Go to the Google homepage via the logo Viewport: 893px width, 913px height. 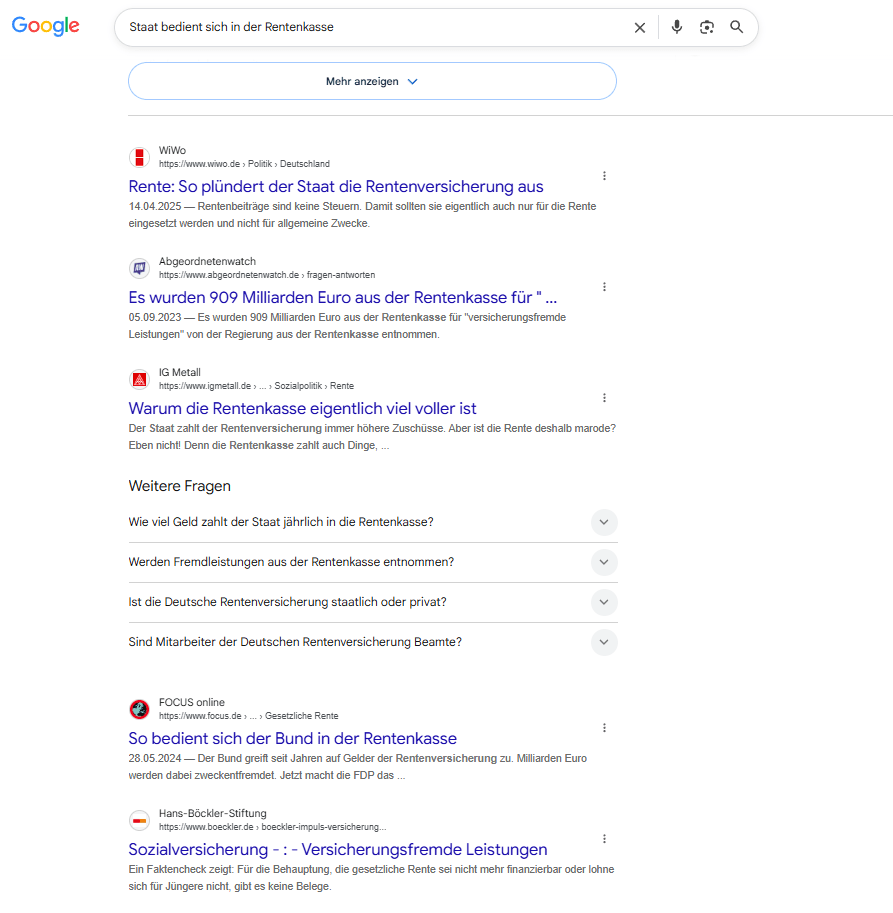(45, 26)
